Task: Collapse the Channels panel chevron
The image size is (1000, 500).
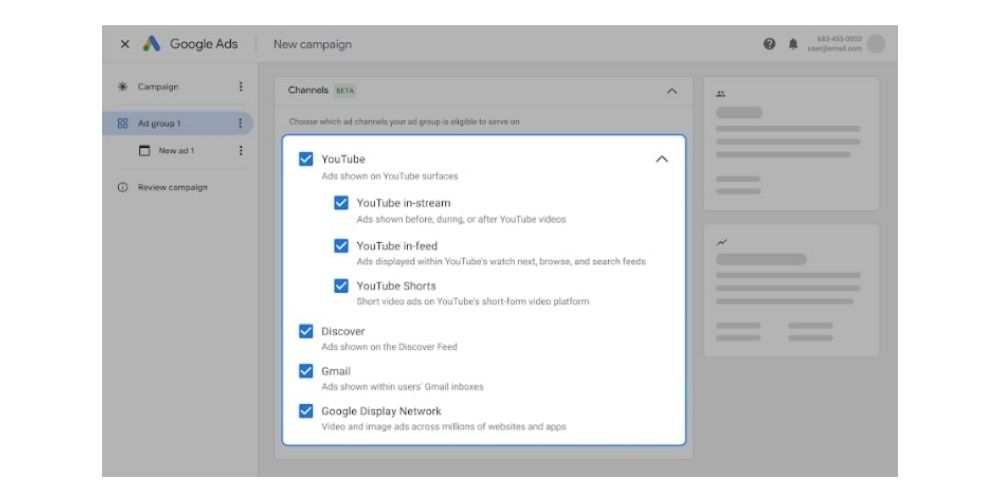Action: [671, 91]
